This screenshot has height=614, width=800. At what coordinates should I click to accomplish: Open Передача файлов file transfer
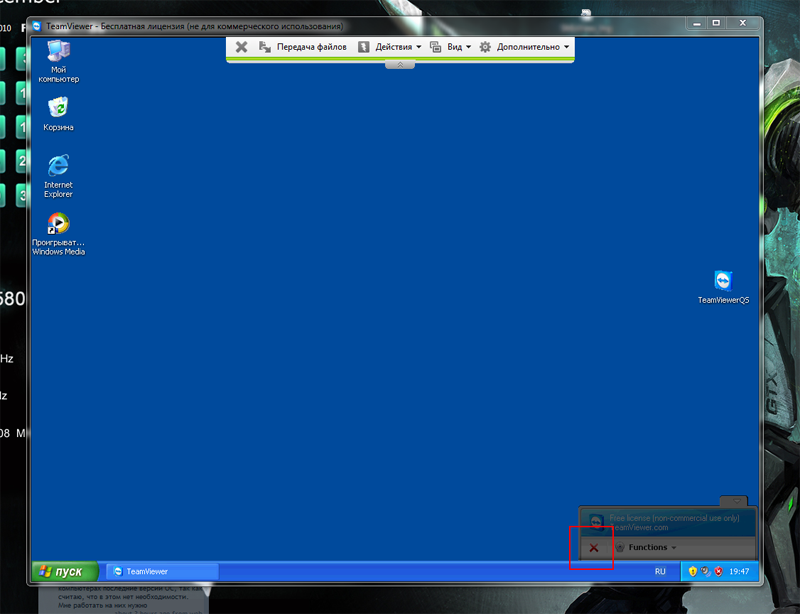click(x=303, y=47)
